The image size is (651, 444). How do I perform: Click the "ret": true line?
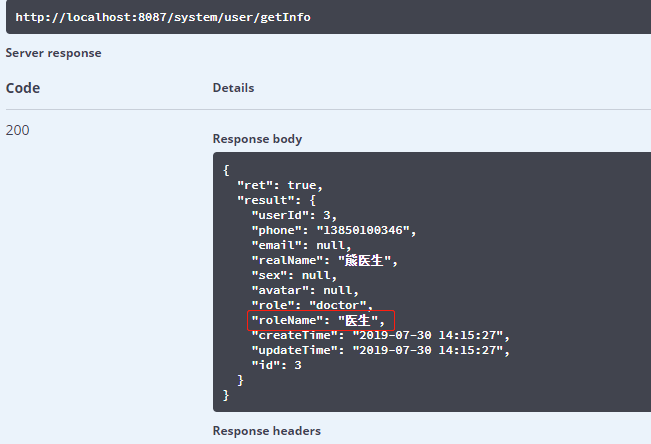(x=279, y=185)
